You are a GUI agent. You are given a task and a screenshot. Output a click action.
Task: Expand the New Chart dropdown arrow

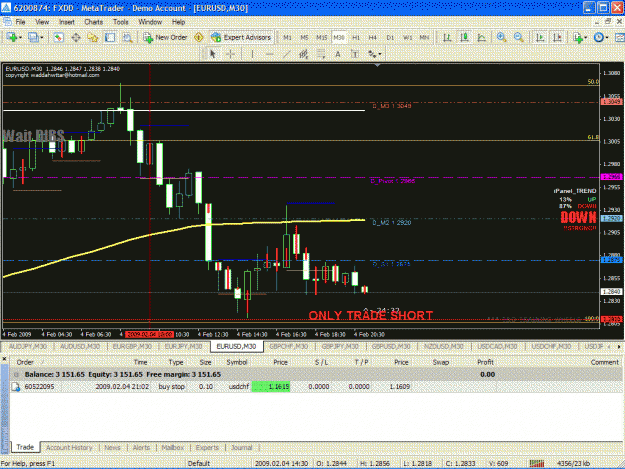(x=20, y=38)
